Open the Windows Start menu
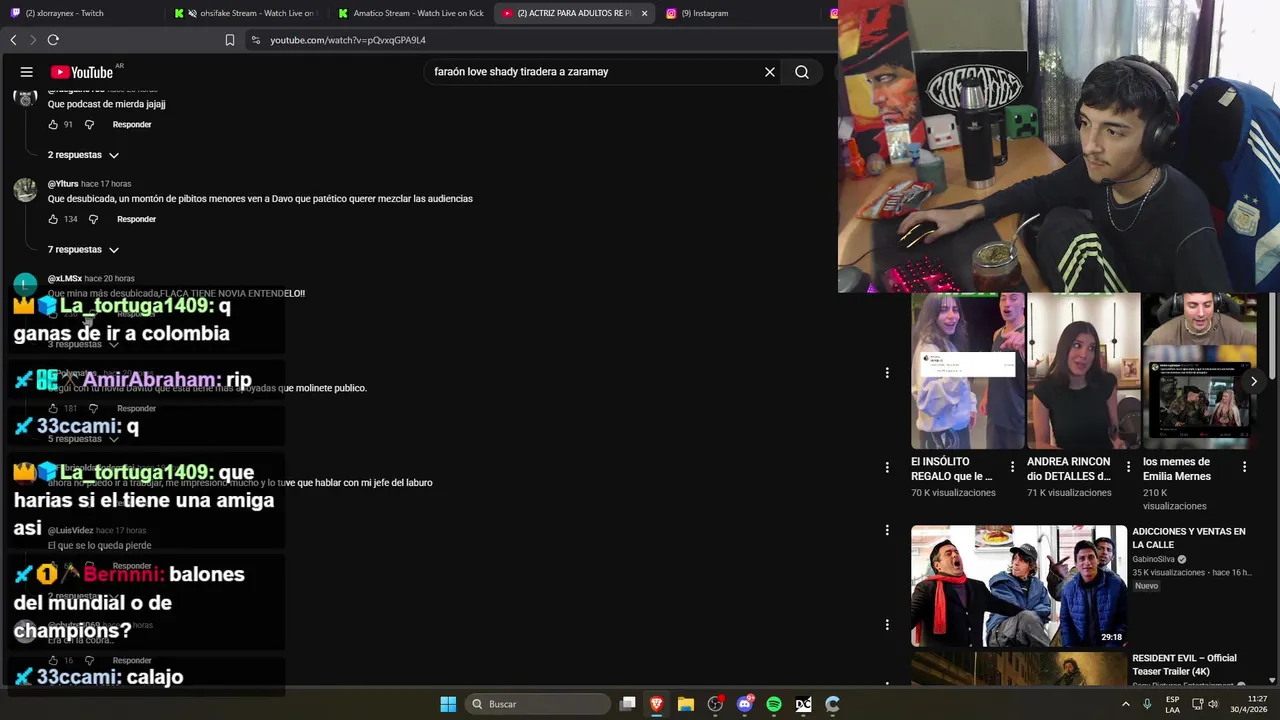 (448, 704)
